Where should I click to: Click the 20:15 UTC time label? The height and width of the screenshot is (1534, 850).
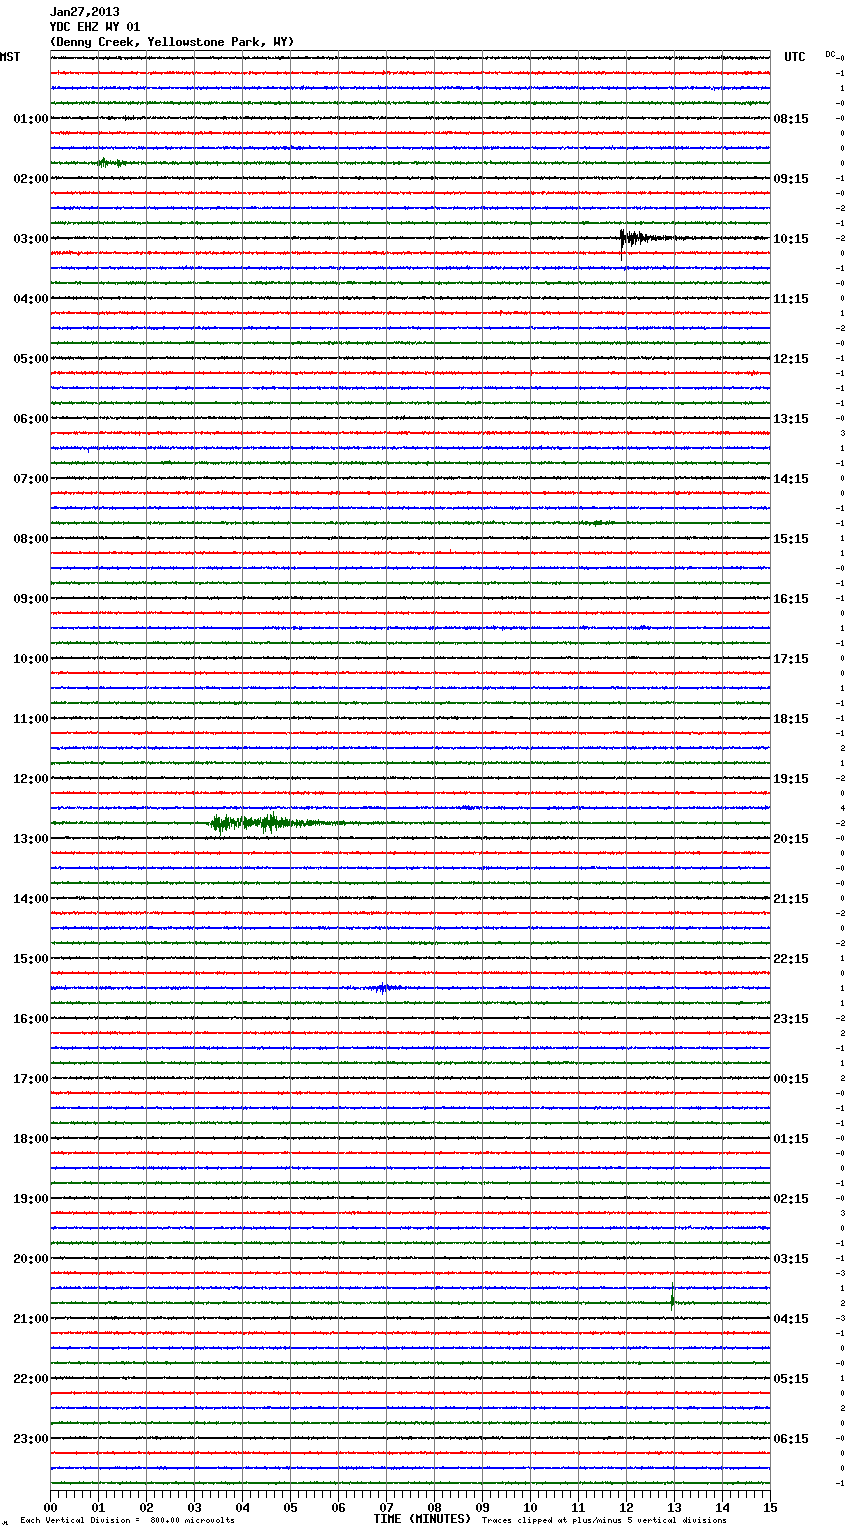tap(791, 839)
